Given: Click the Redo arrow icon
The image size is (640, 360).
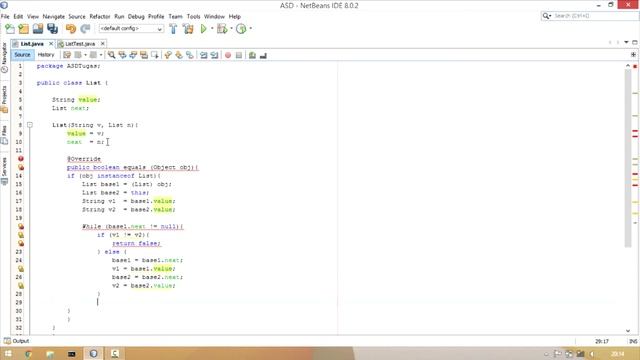Looking at the screenshot, I should (x=85, y=29).
